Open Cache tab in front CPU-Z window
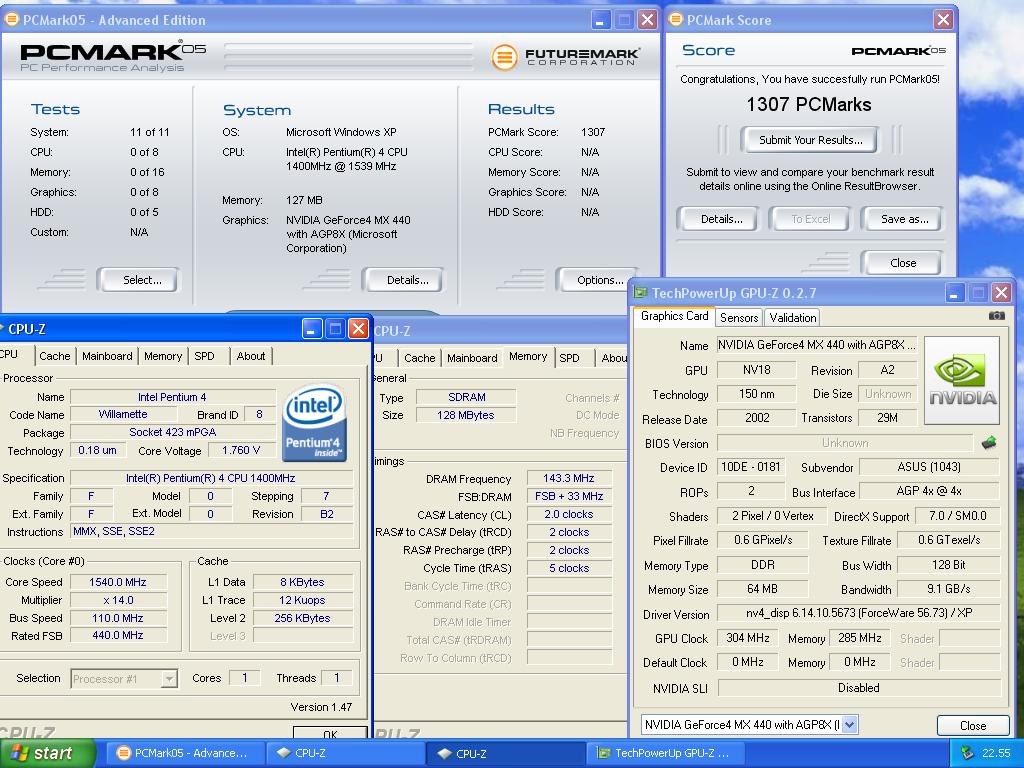The width and height of the screenshot is (1024, 768). (54, 356)
